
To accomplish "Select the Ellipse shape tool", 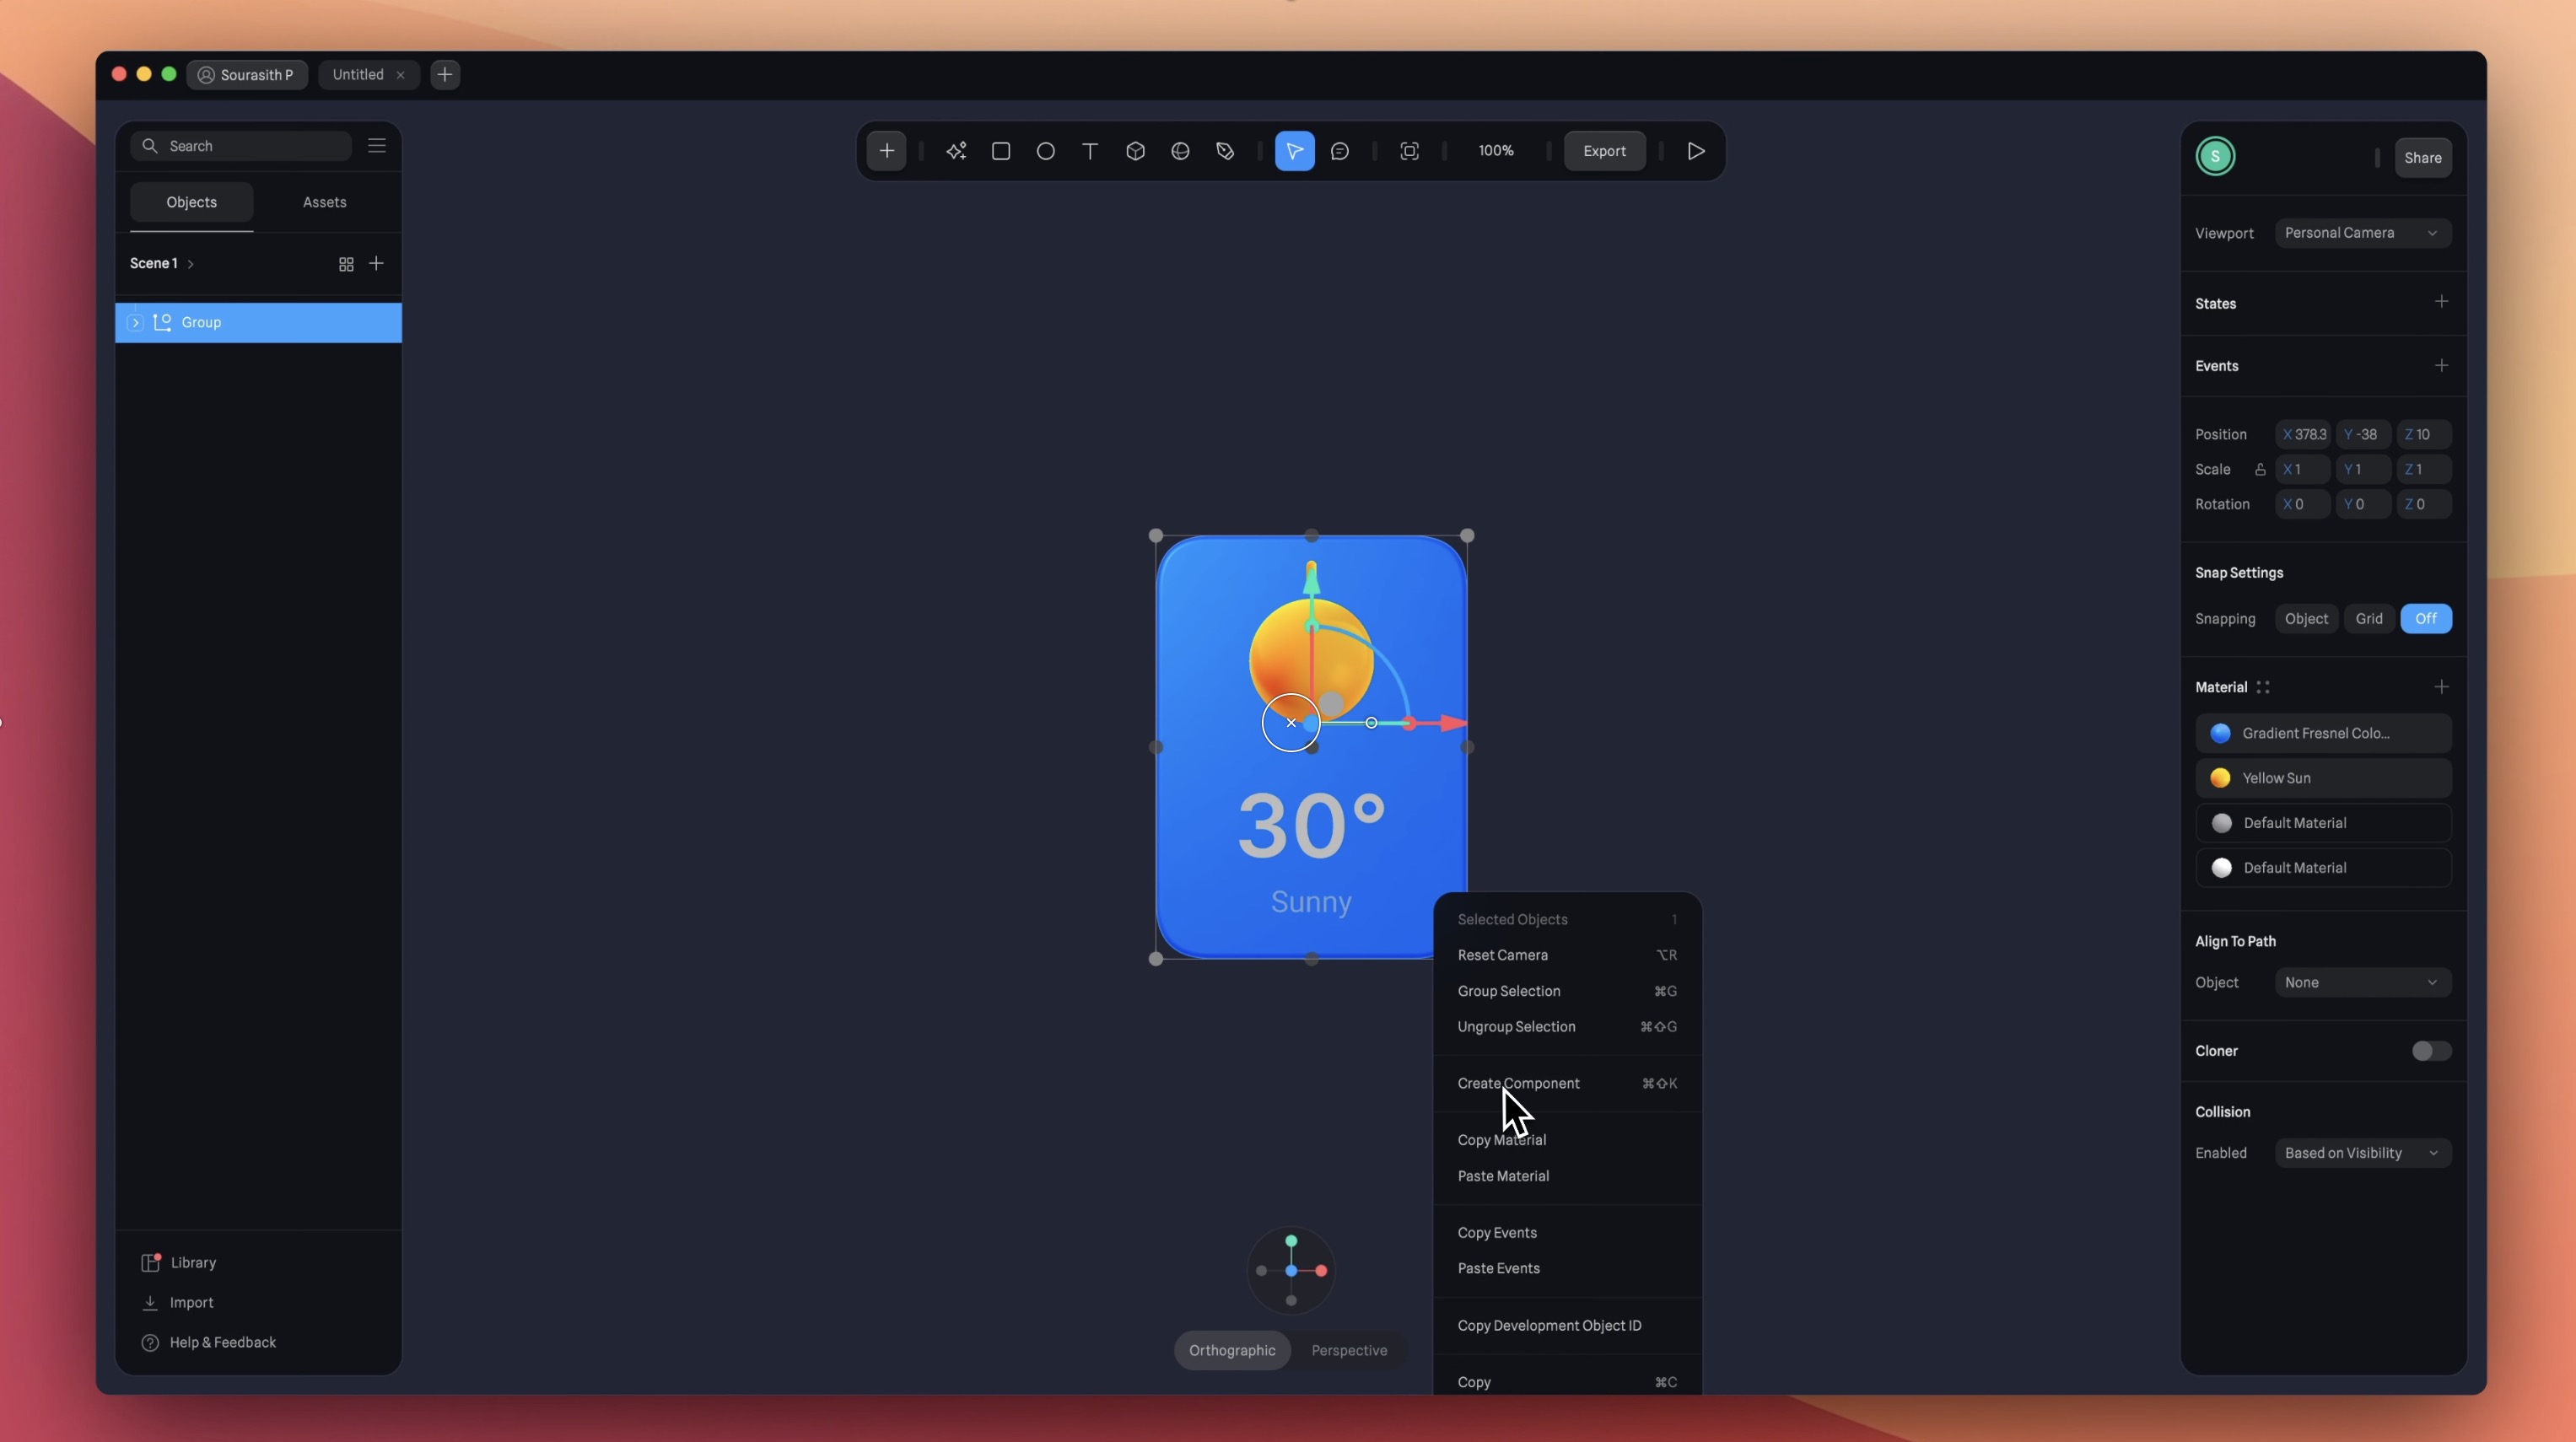I will [x=1045, y=151].
